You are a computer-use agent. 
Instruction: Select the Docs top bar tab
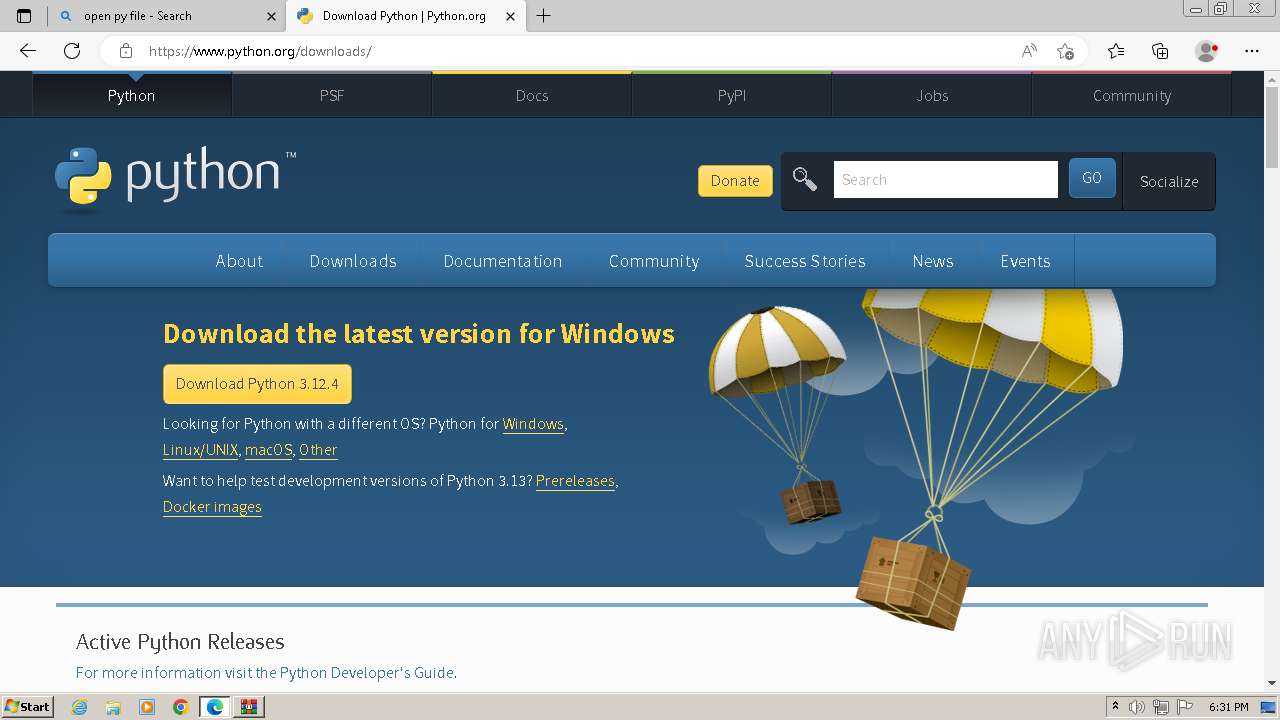[x=532, y=95]
